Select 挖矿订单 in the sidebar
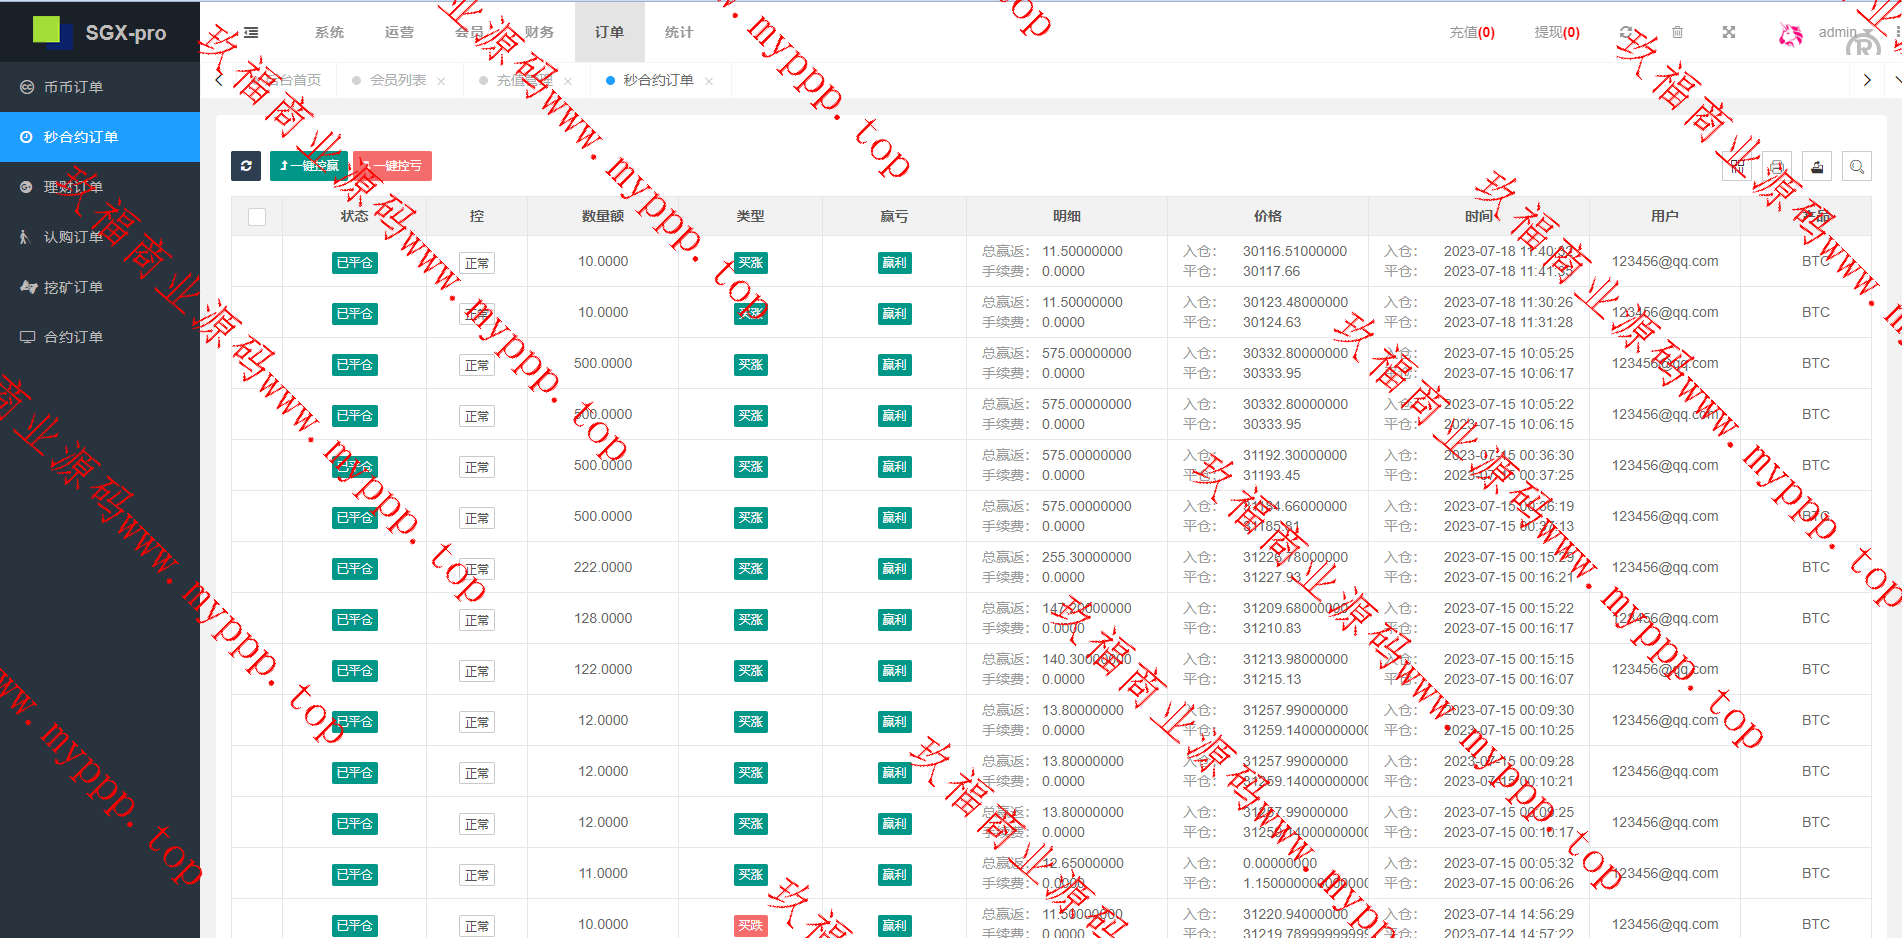The image size is (1902, 938). (73, 288)
